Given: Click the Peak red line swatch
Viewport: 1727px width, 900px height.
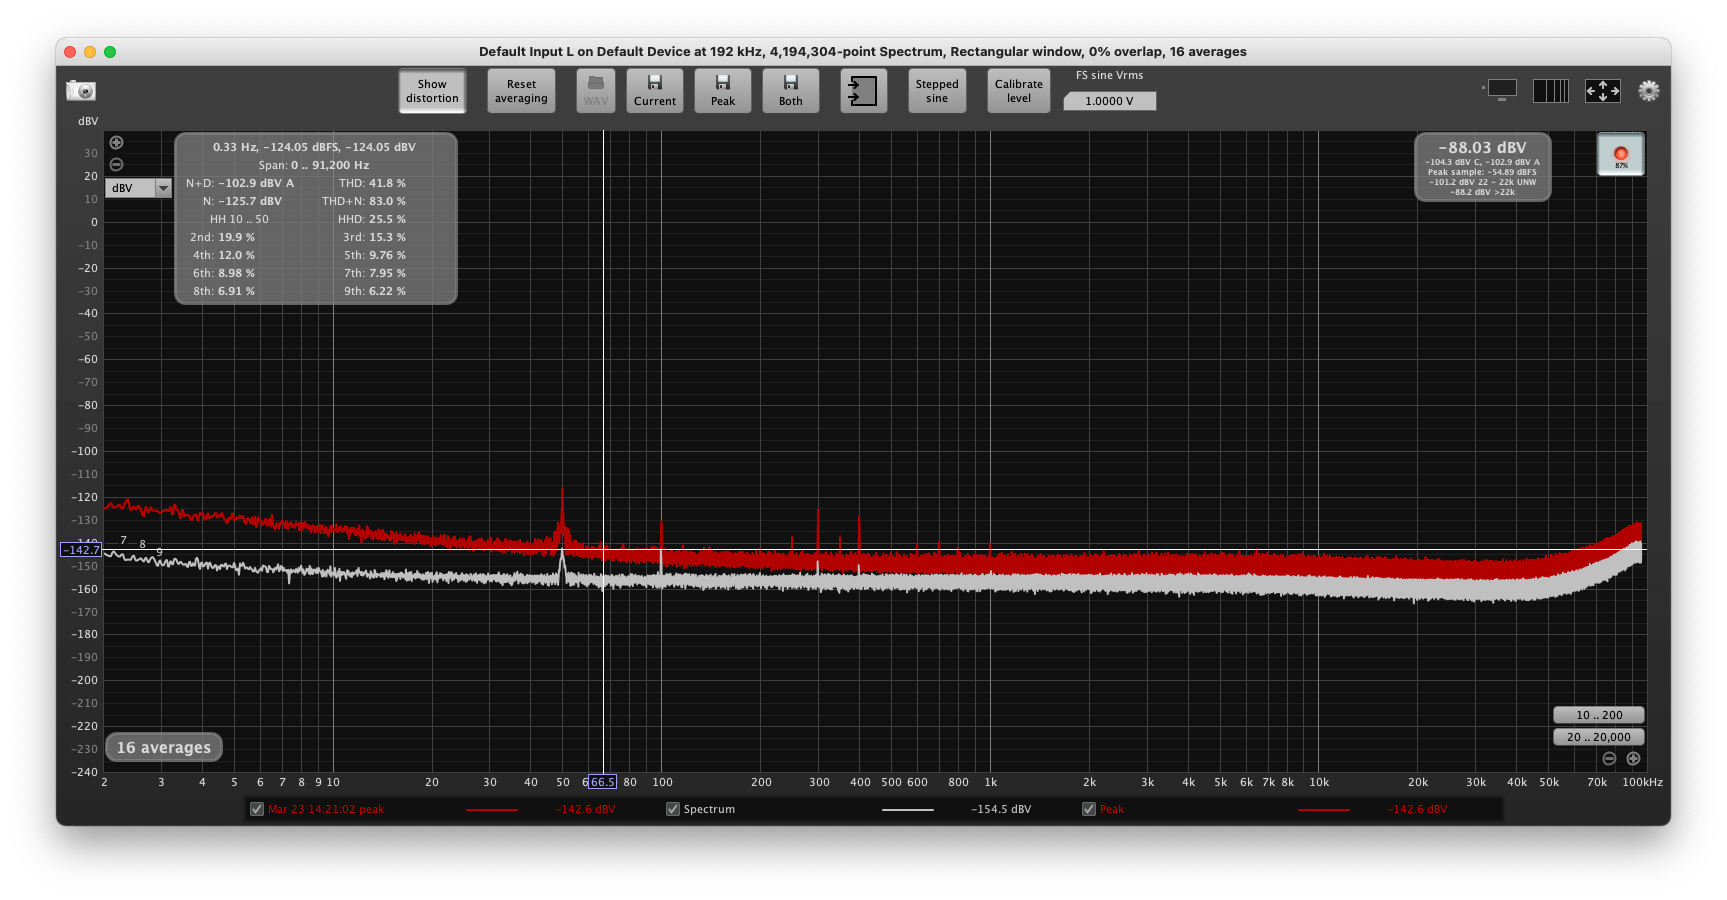Looking at the screenshot, I should (x=1323, y=810).
